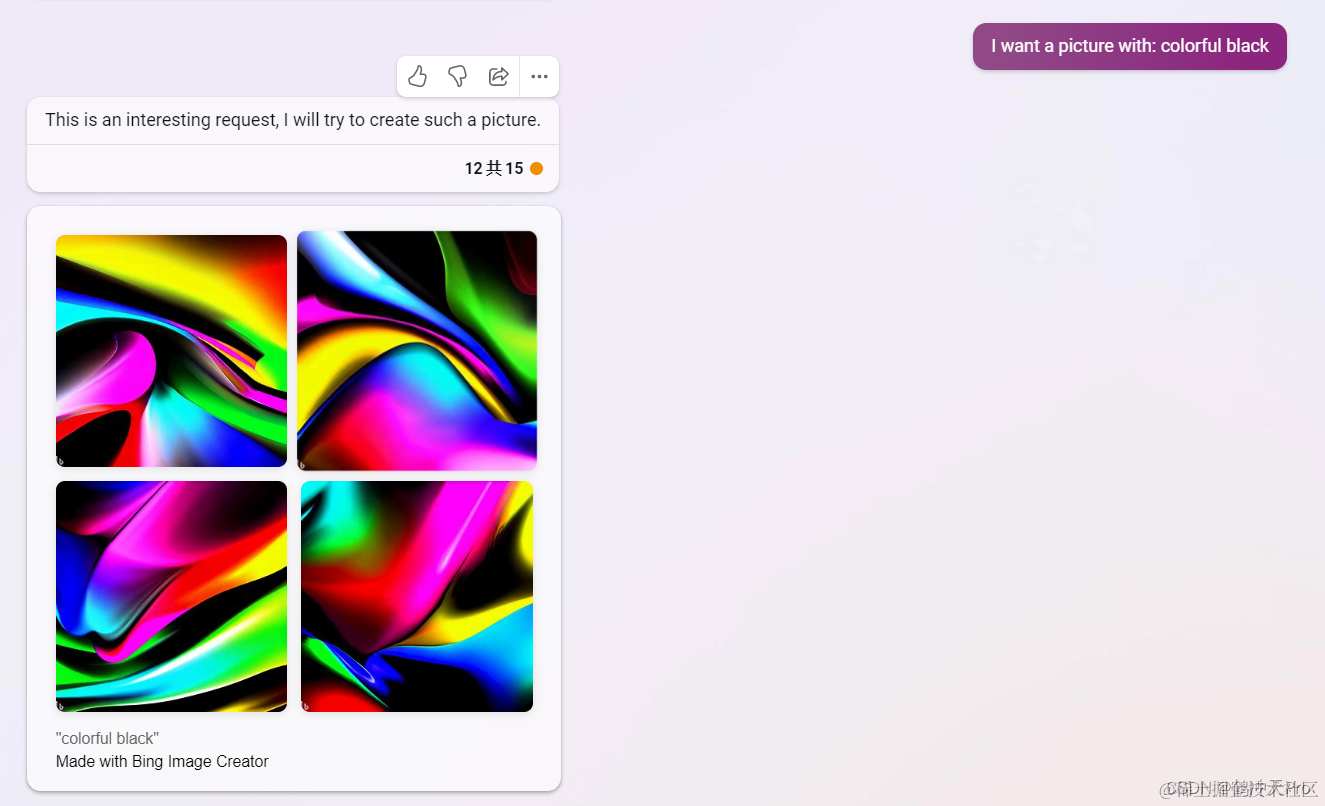Click the colorful black caption text

pos(106,738)
